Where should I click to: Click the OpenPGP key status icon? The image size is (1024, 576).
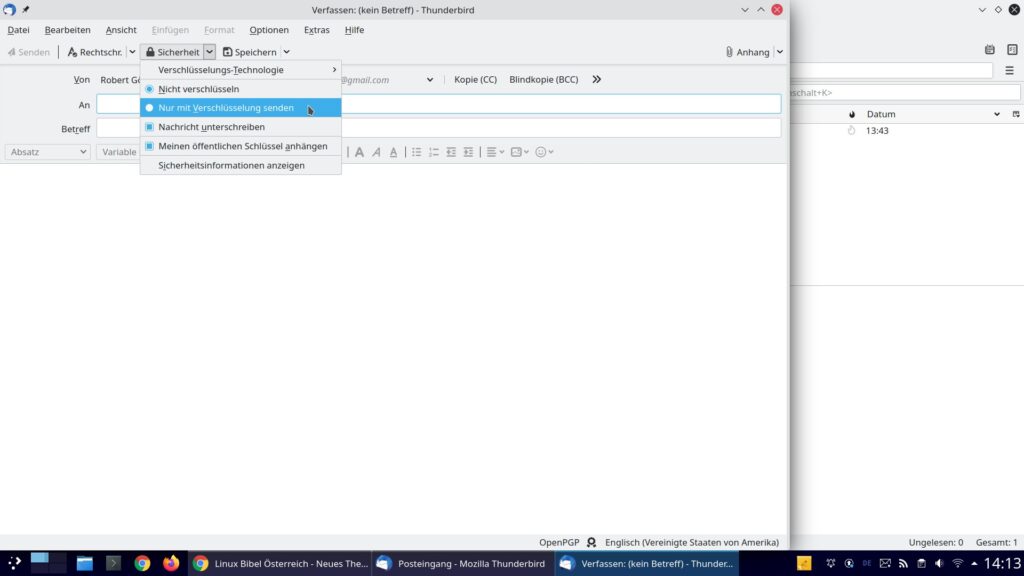592,543
